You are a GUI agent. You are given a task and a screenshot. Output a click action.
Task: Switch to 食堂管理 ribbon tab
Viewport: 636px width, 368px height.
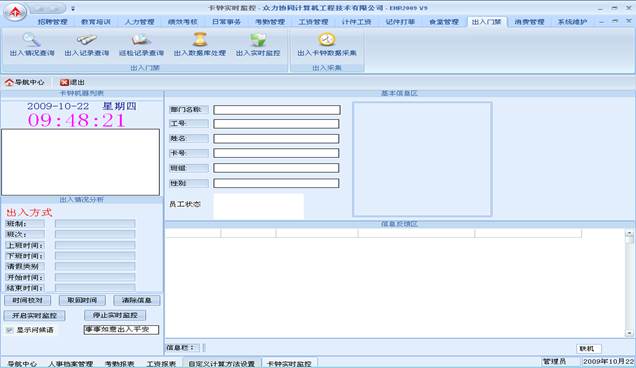(444, 22)
